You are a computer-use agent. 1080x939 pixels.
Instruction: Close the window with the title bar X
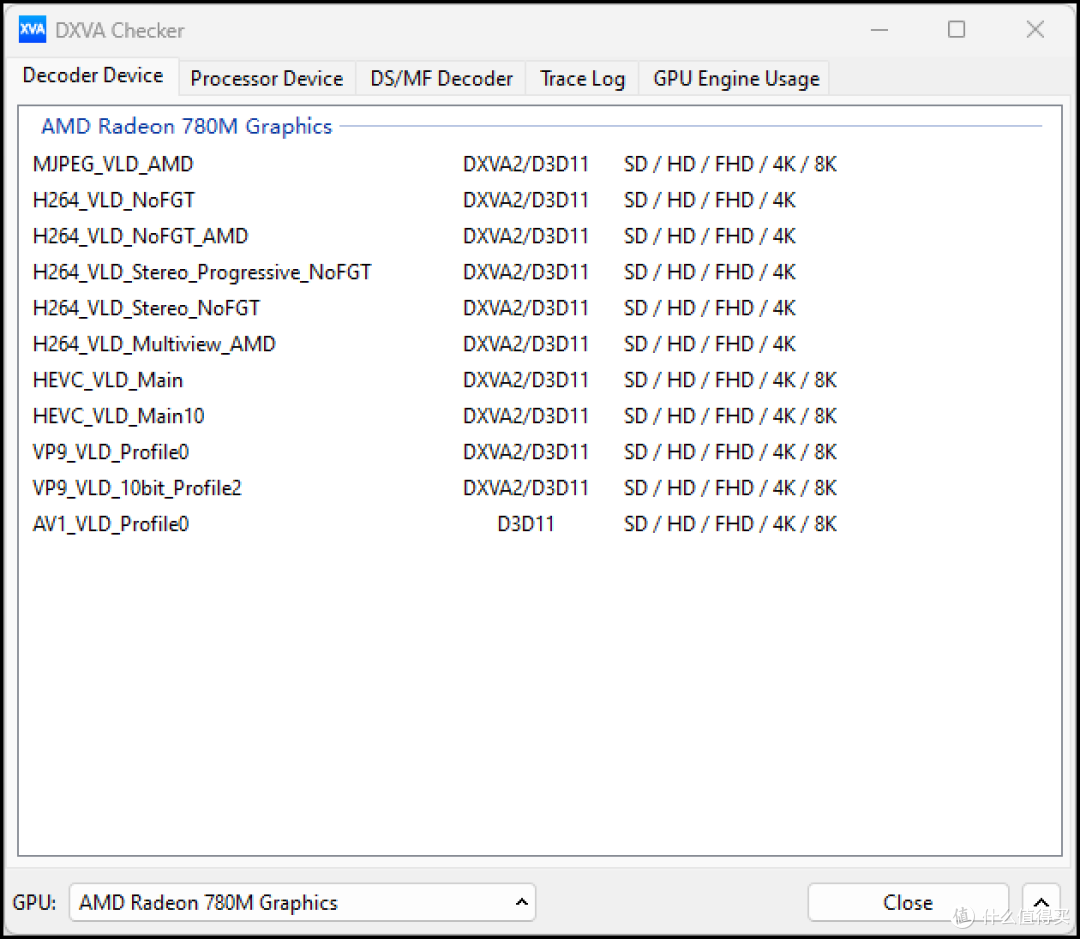point(1035,30)
